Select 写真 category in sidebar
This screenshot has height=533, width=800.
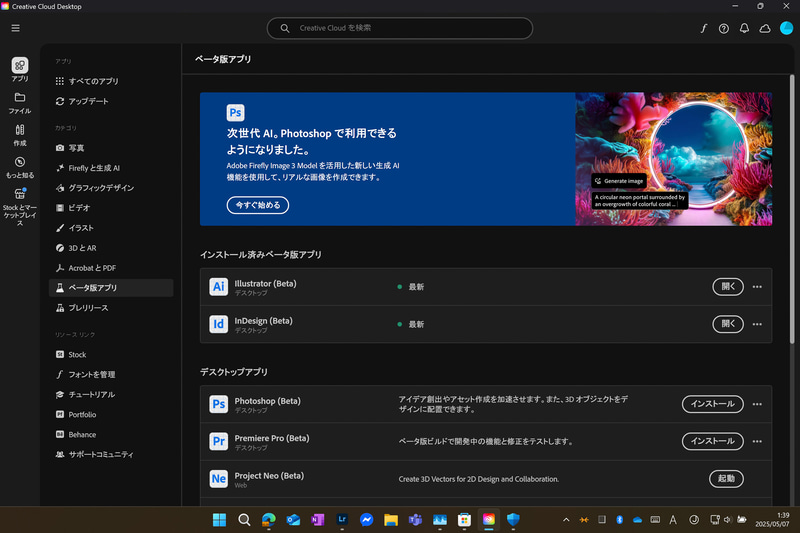pos(111,148)
